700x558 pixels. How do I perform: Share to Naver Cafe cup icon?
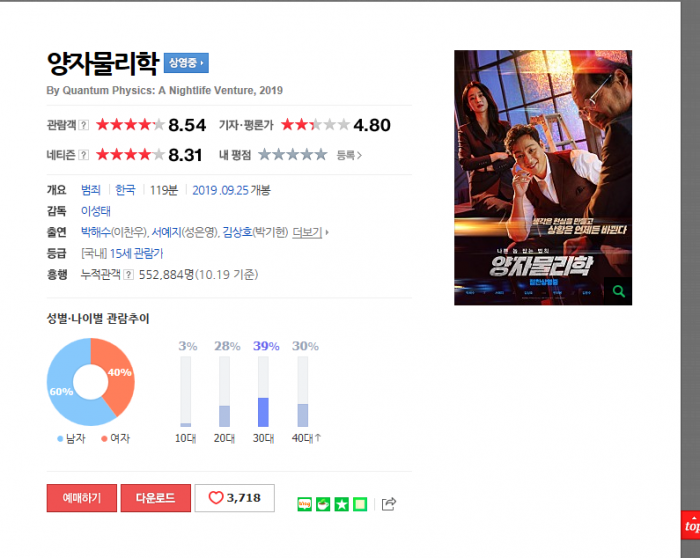coord(323,504)
